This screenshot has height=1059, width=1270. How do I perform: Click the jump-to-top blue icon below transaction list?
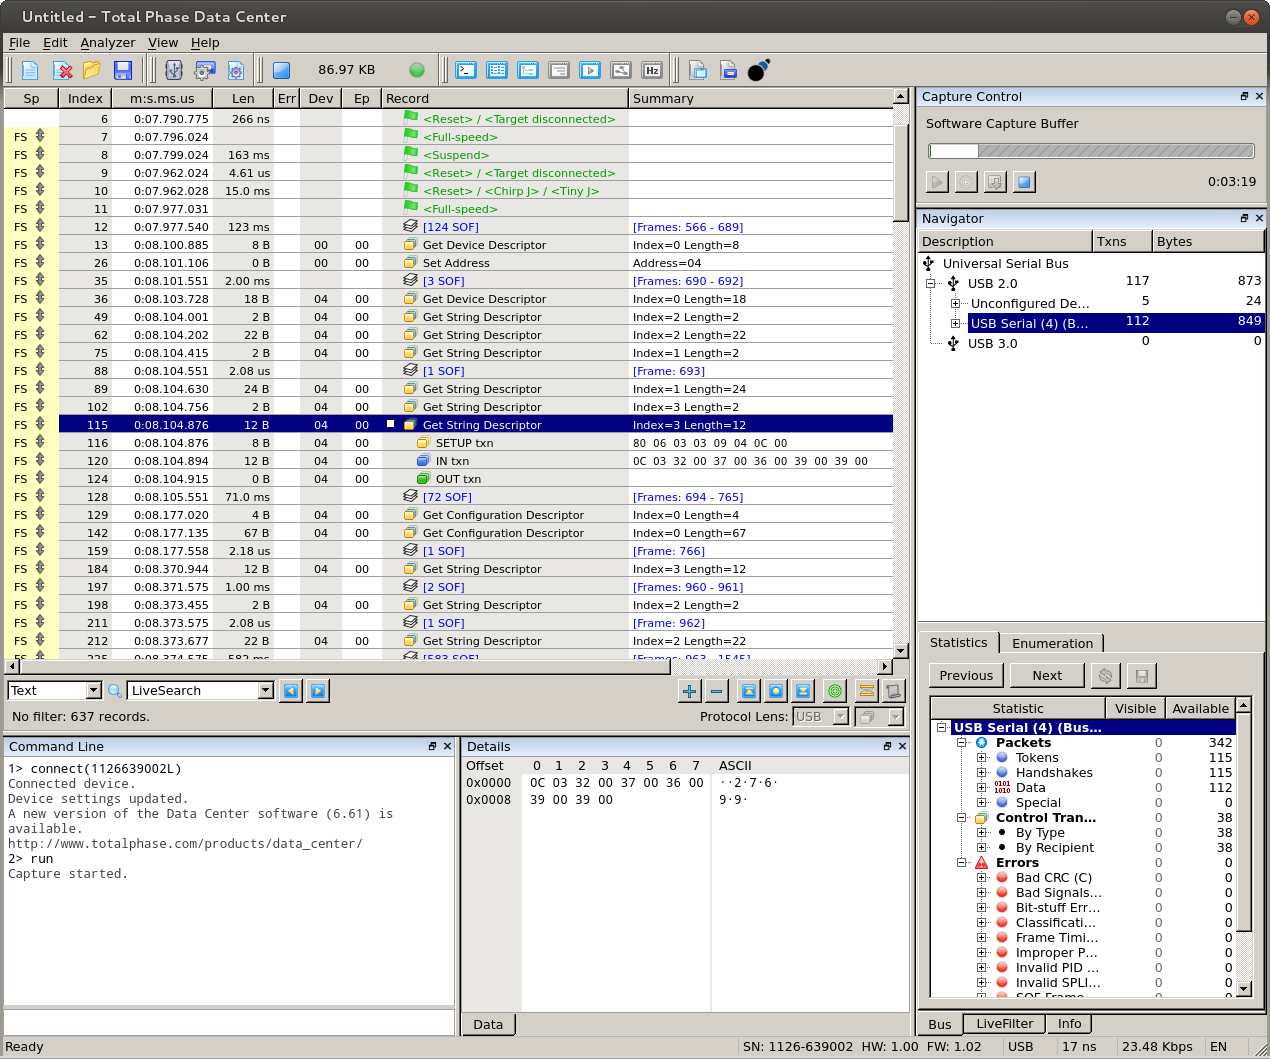pos(748,691)
